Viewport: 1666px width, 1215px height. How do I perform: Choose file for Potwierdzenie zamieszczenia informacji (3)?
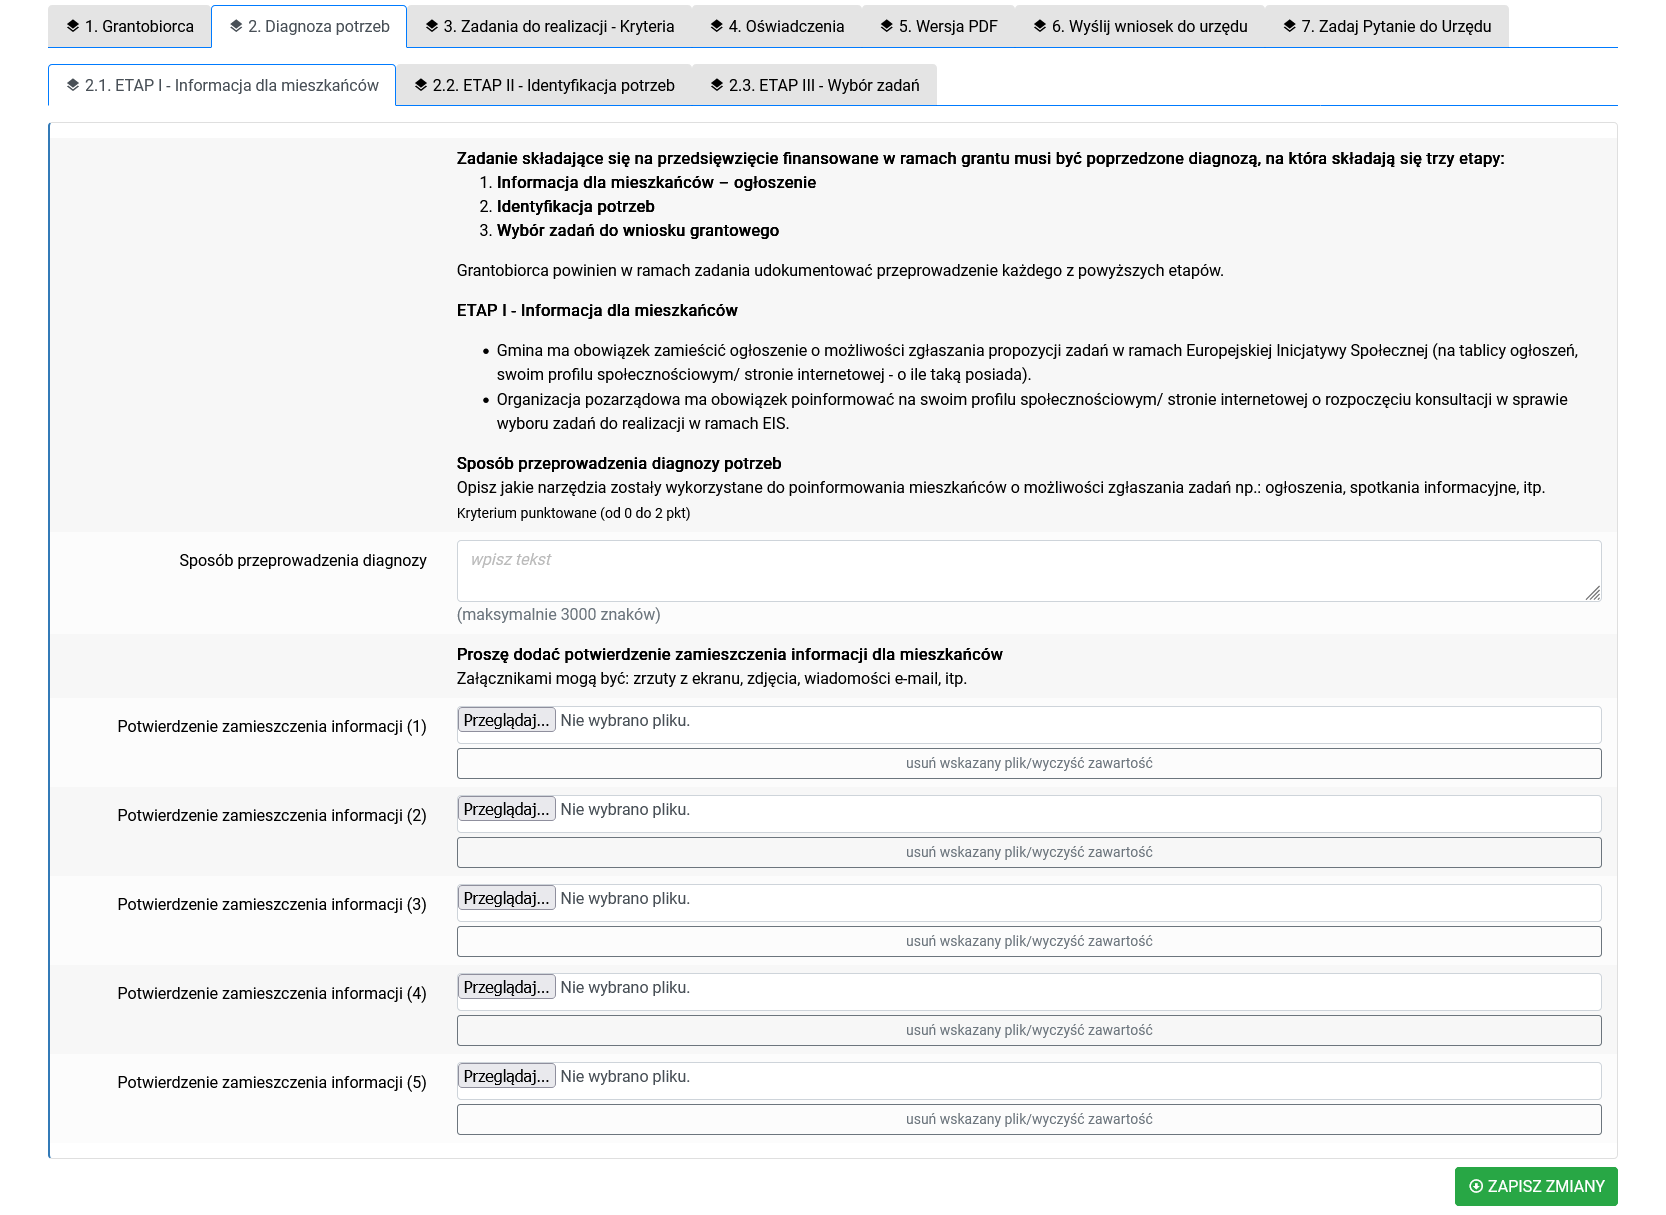point(506,899)
